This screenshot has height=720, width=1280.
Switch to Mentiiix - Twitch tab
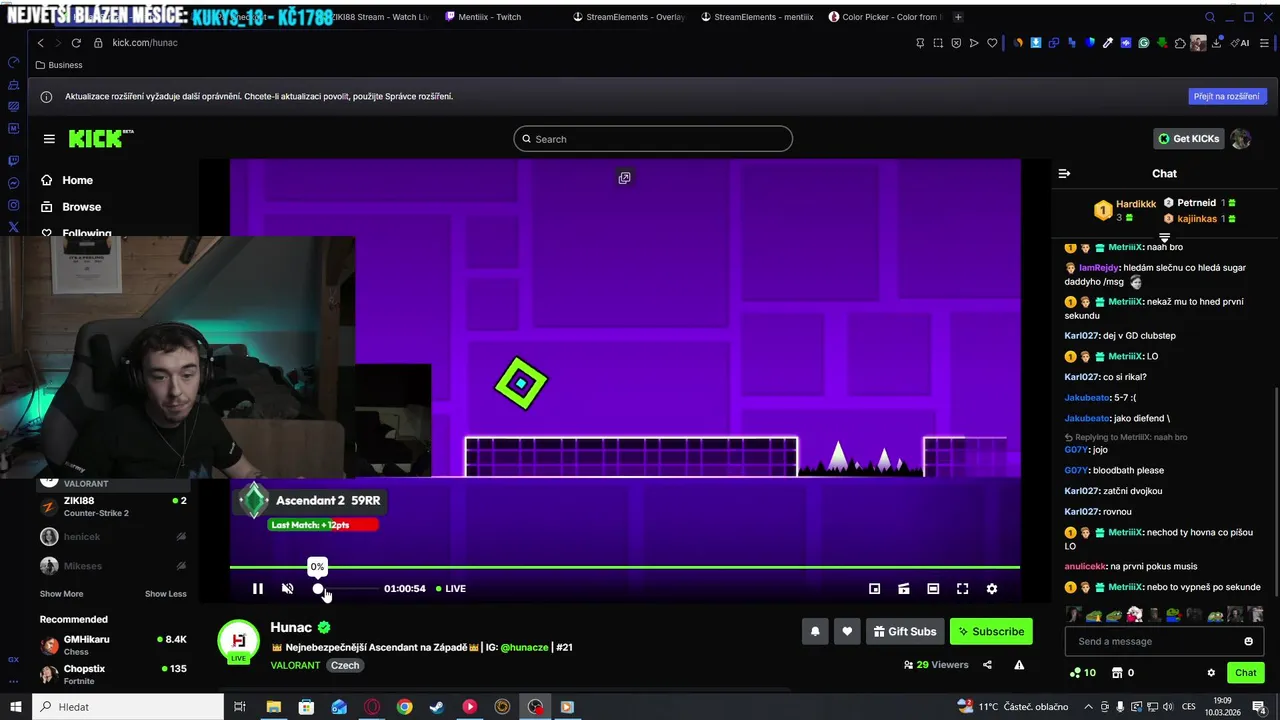pyautogui.click(x=490, y=17)
